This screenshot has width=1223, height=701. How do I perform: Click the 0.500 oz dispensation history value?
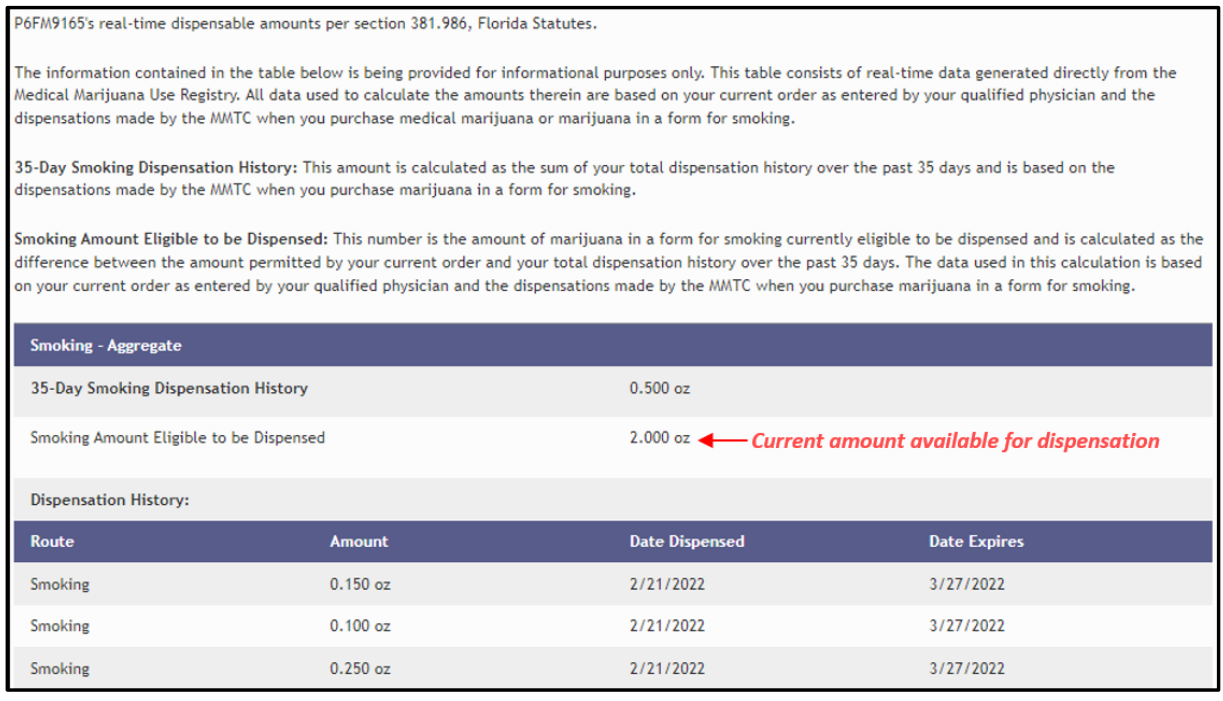[659, 388]
